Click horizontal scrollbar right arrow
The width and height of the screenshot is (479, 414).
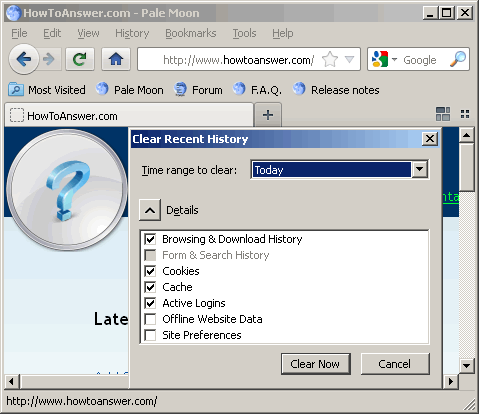click(451, 381)
